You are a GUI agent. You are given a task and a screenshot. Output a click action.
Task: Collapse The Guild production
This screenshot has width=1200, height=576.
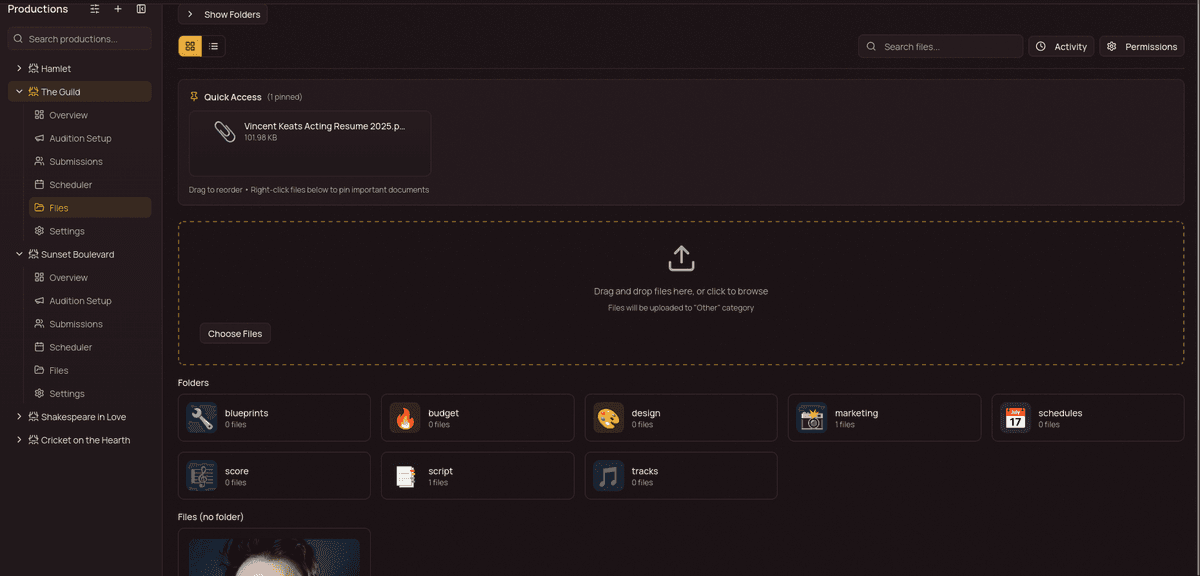click(17, 90)
